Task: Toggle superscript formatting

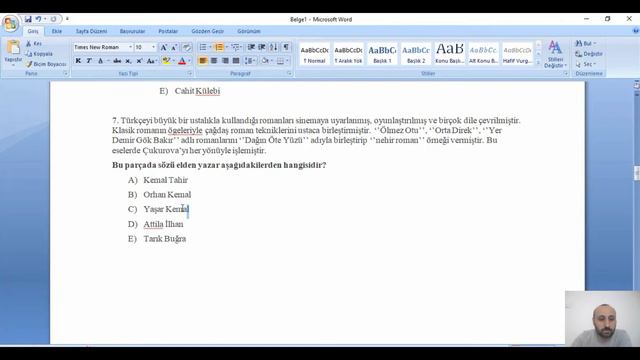Action: pos(139,61)
